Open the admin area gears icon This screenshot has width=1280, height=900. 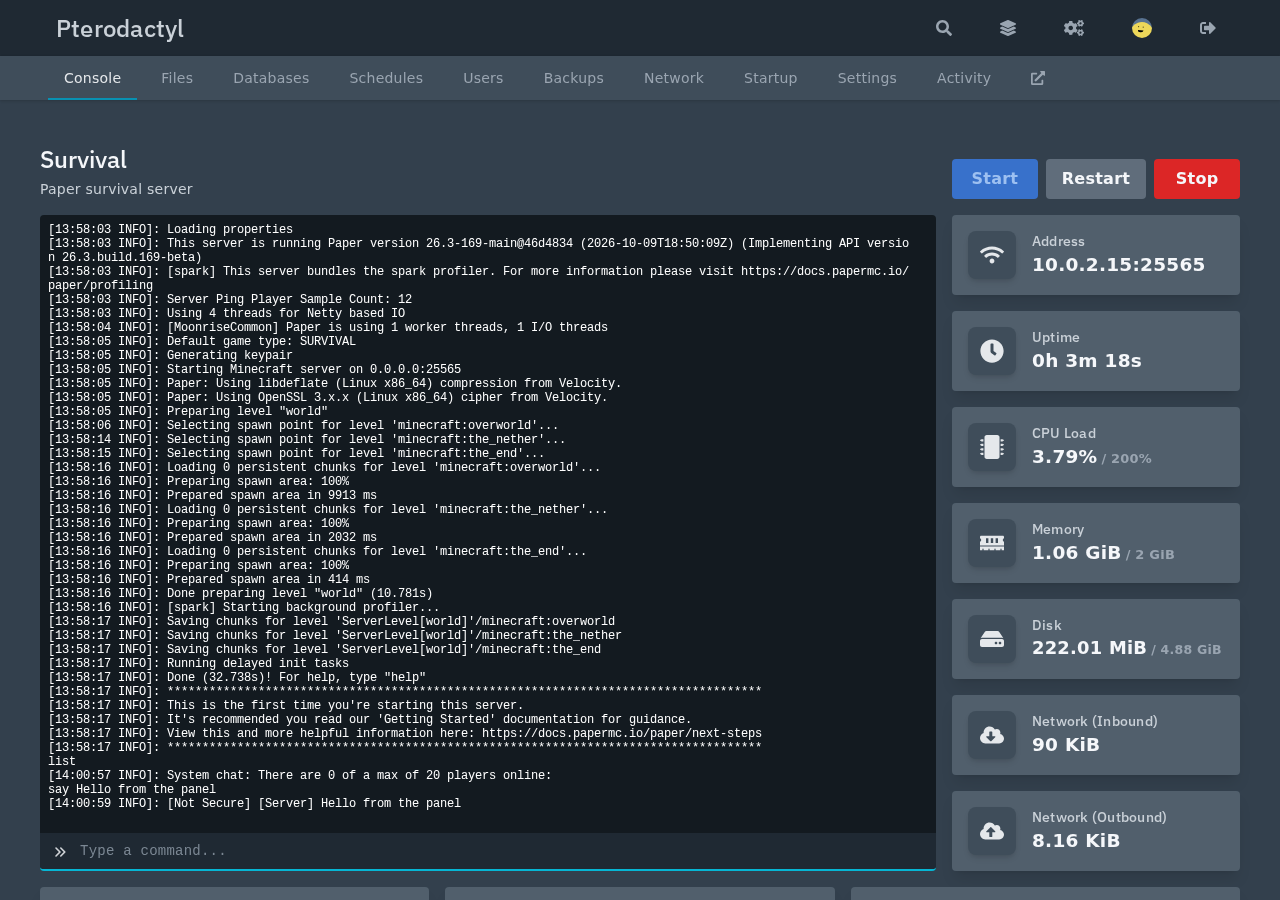point(1074,28)
